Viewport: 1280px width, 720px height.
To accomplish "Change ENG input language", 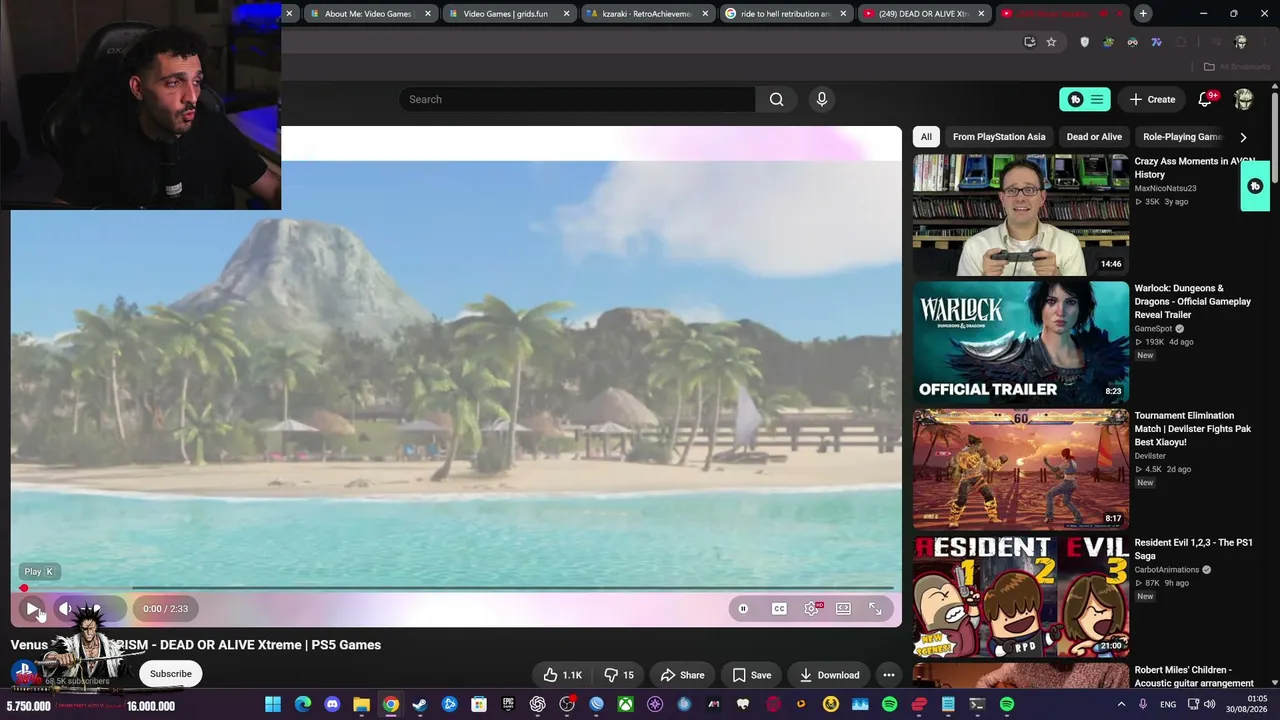I will tap(1168, 704).
